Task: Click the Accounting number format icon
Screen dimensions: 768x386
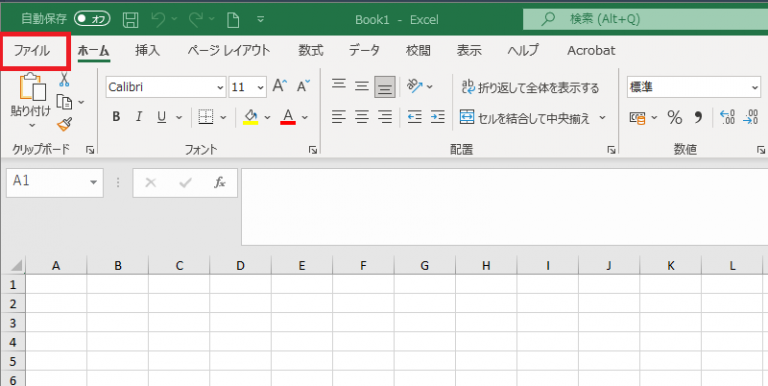Action: (x=637, y=118)
